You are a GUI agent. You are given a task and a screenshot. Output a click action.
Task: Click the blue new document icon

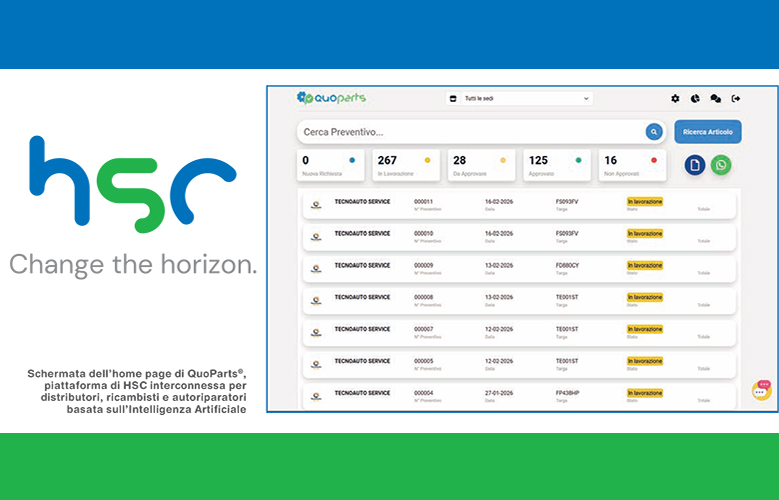(x=695, y=165)
